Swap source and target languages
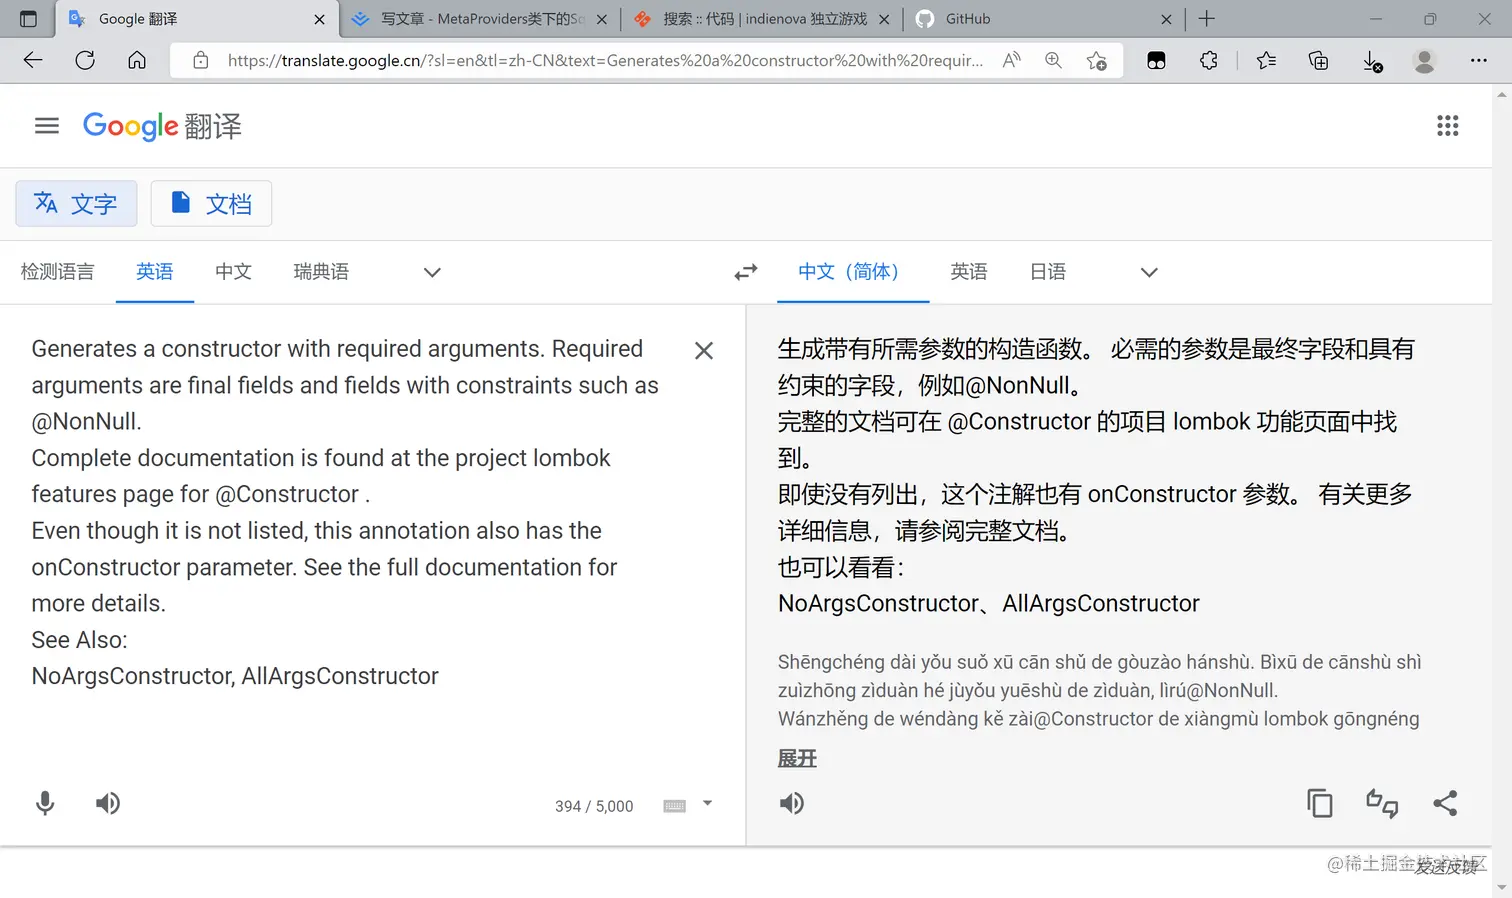1512x898 pixels. pyautogui.click(x=746, y=272)
